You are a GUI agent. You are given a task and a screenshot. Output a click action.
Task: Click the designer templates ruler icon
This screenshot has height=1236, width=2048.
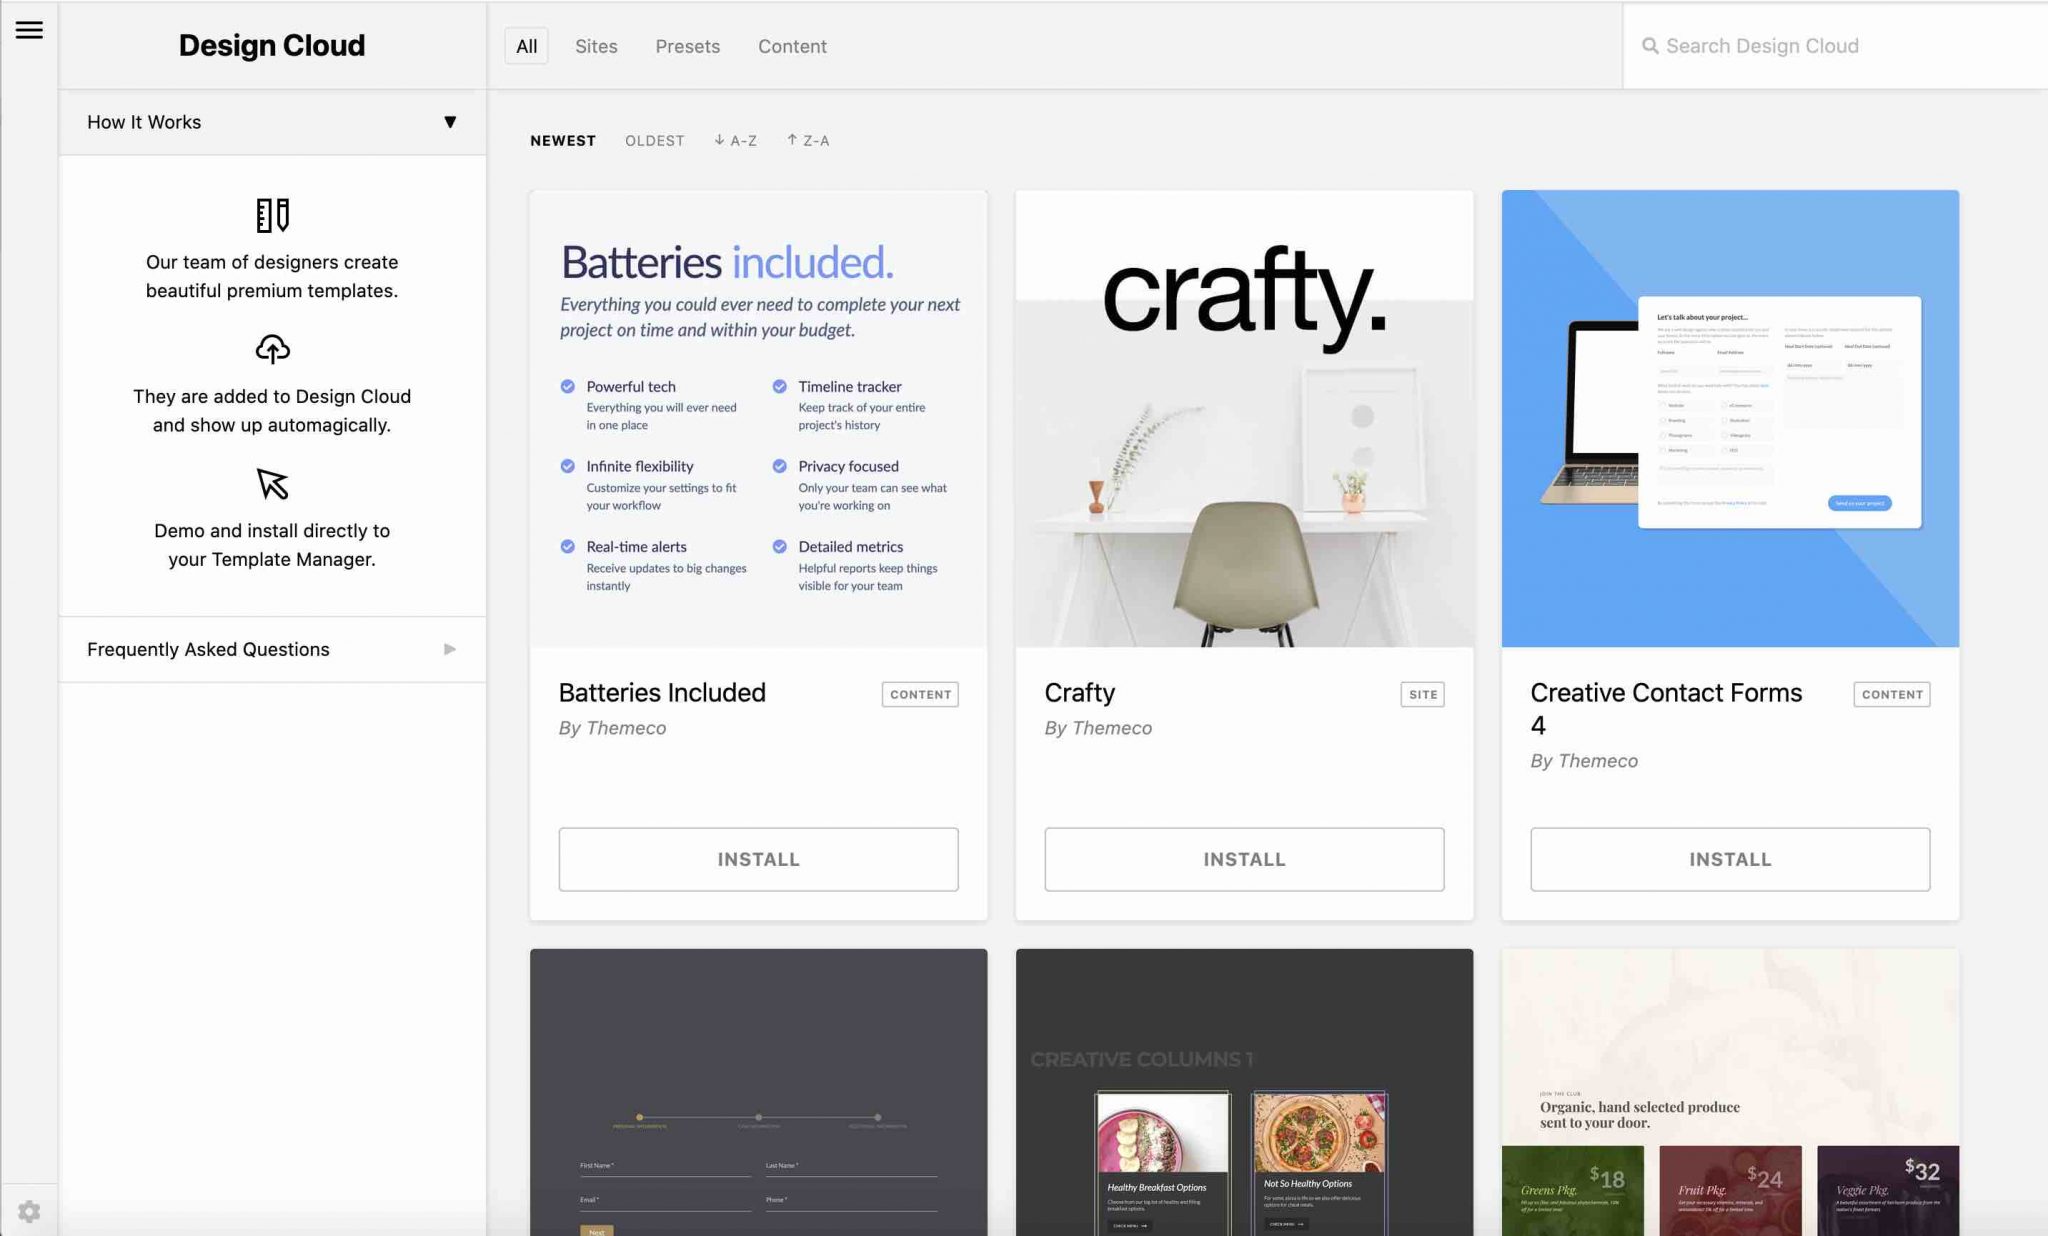[272, 214]
